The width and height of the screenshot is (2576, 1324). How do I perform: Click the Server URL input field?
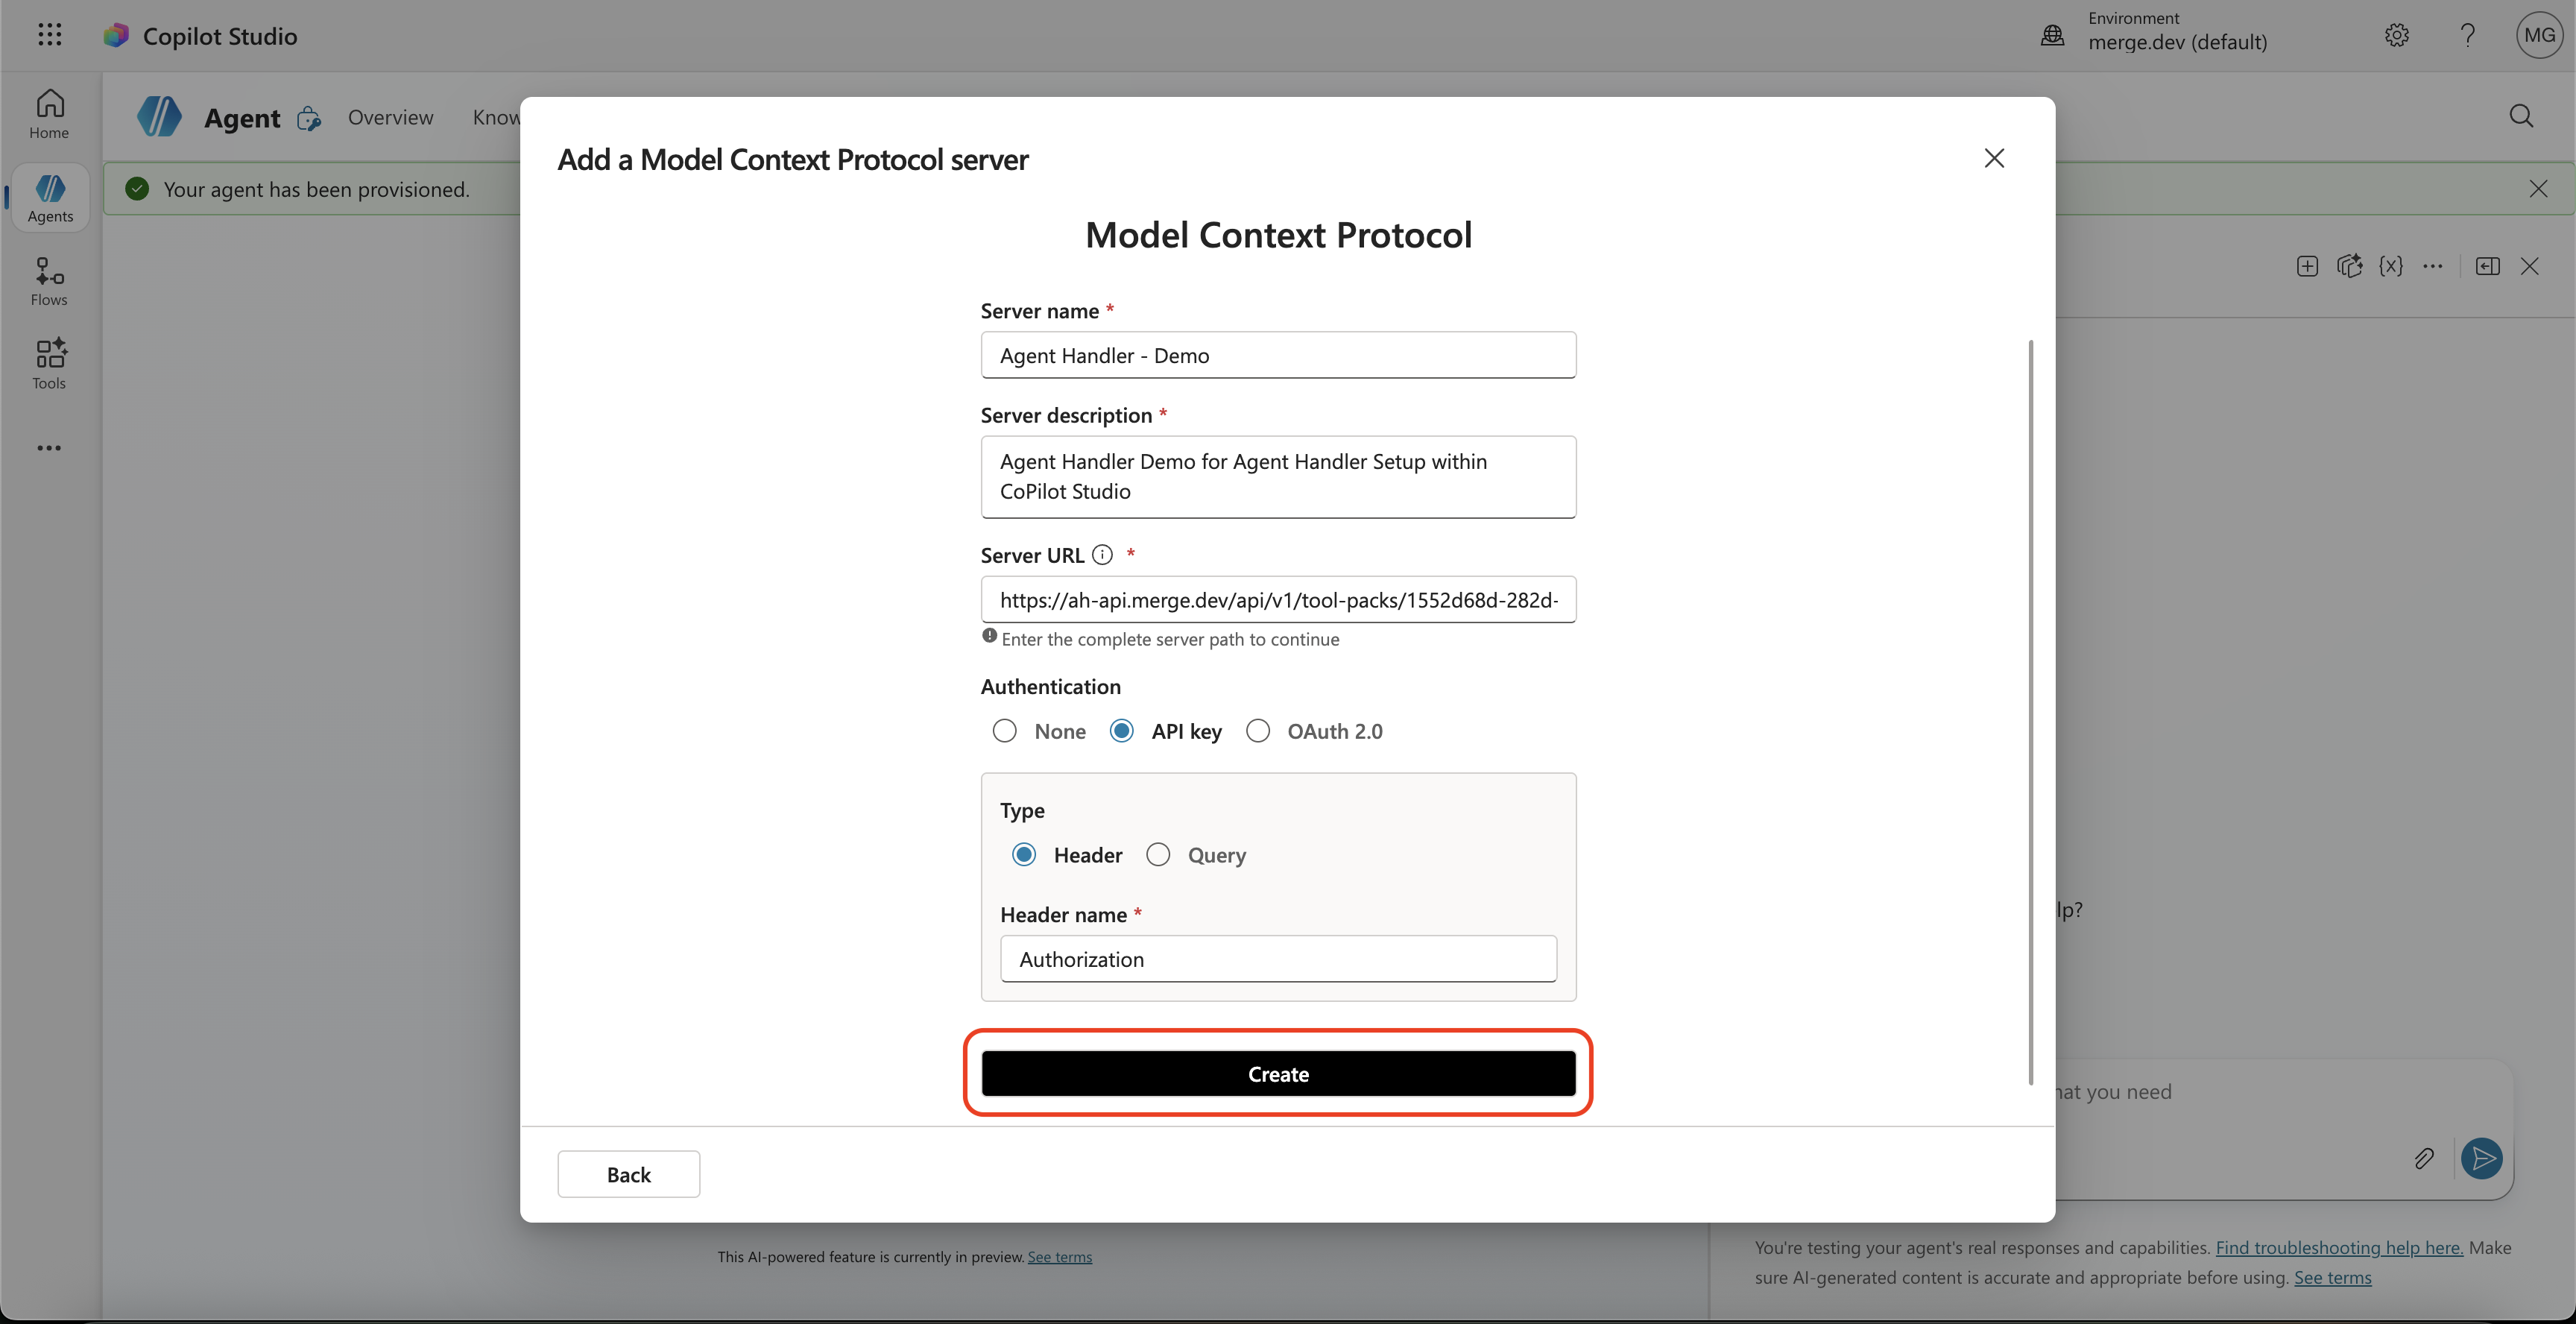(x=1278, y=599)
